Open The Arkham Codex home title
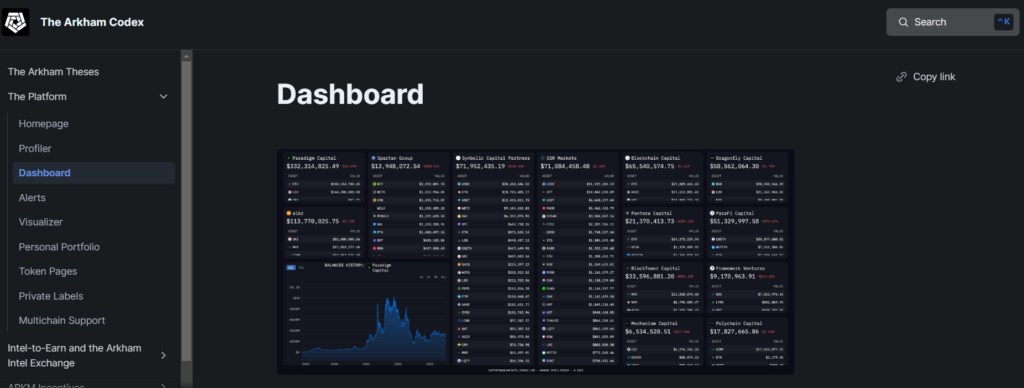The width and height of the screenshot is (1024, 388). click(92, 22)
